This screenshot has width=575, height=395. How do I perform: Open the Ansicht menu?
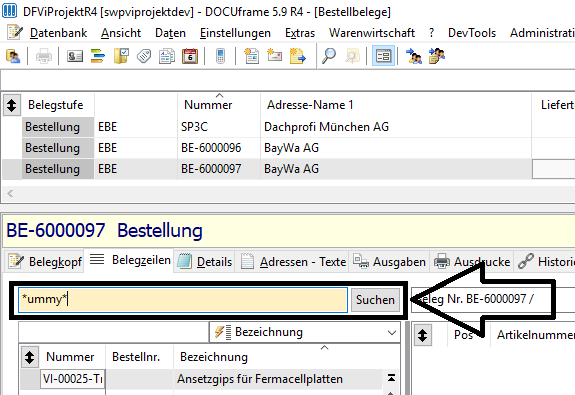(121, 33)
